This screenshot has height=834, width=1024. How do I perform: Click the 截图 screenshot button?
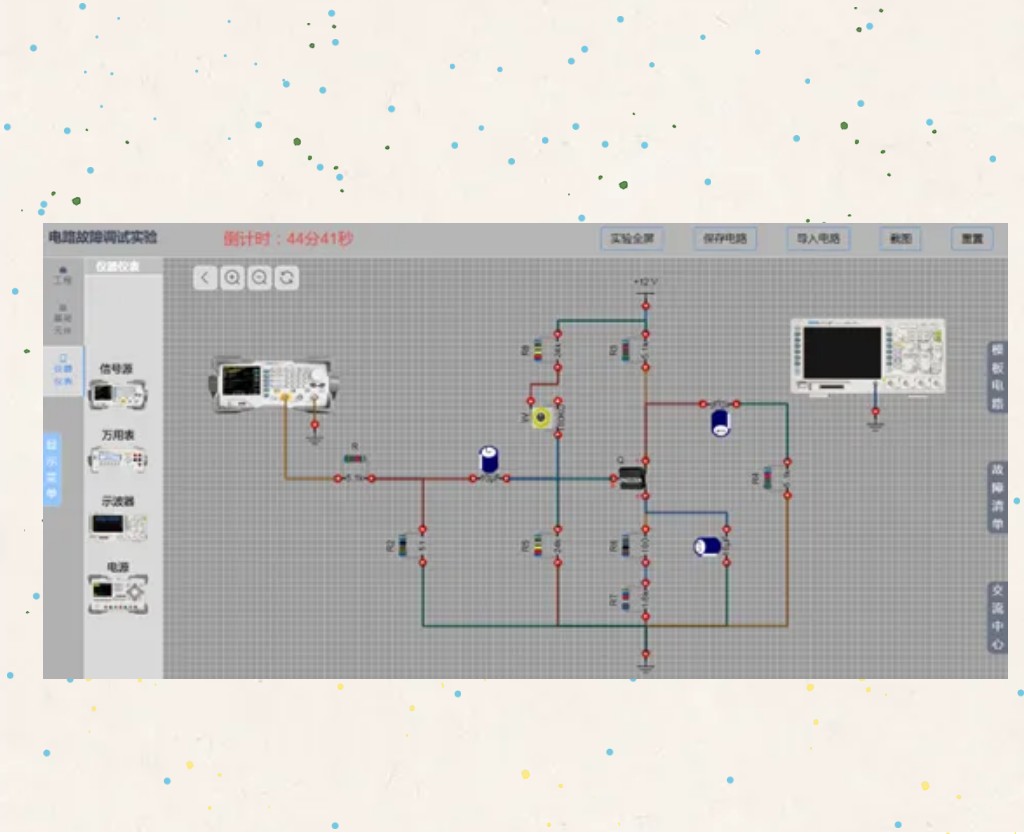point(900,239)
